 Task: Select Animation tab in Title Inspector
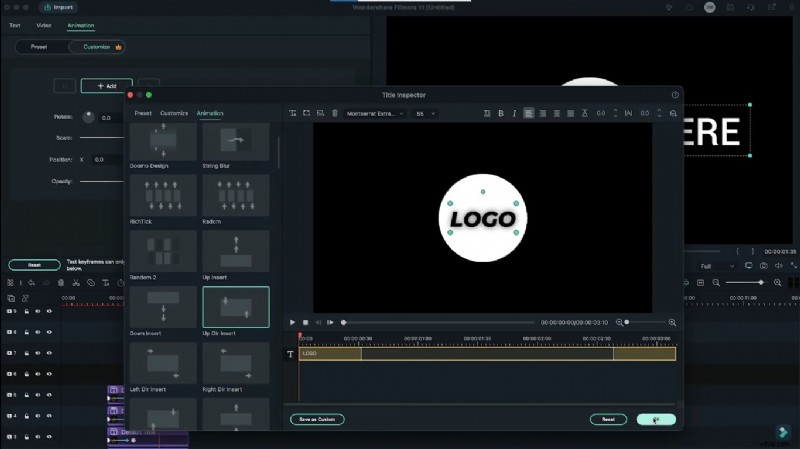tap(210, 113)
